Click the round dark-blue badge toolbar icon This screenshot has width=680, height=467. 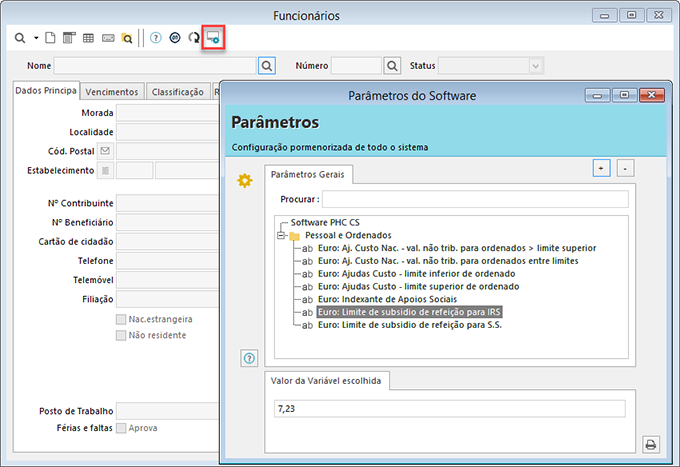175,38
